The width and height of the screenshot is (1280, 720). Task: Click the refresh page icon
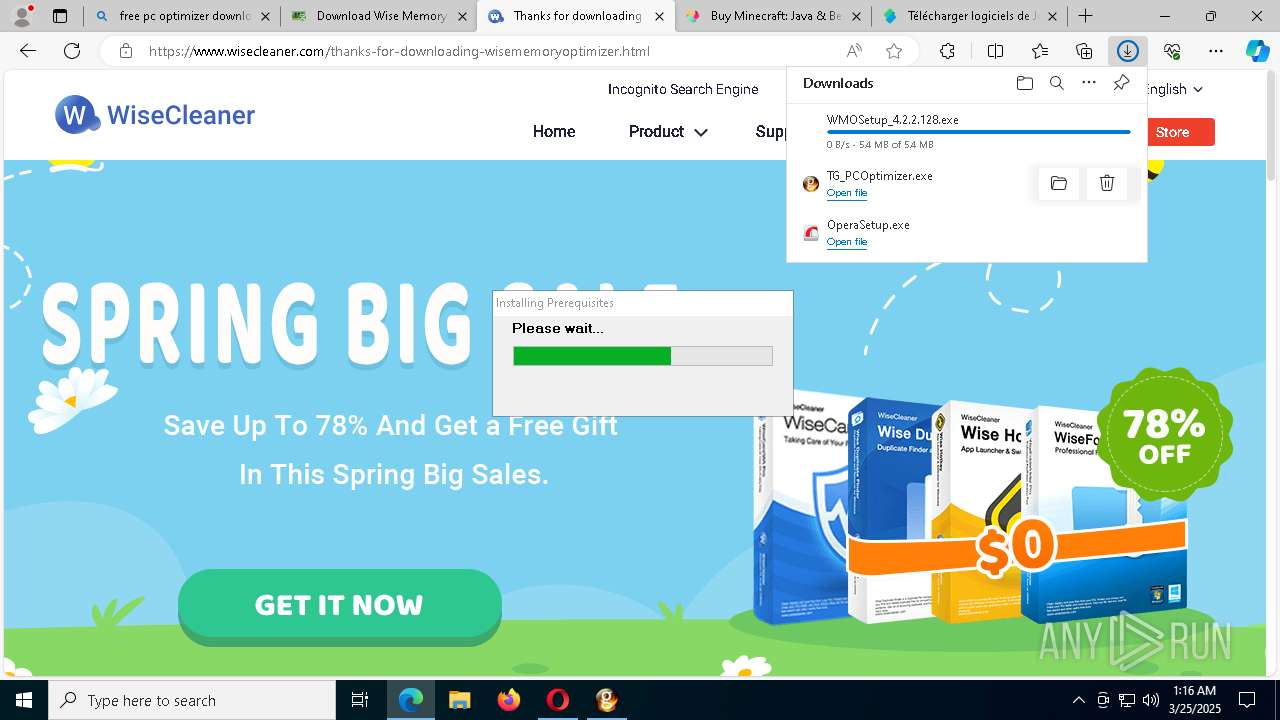tap(72, 51)
